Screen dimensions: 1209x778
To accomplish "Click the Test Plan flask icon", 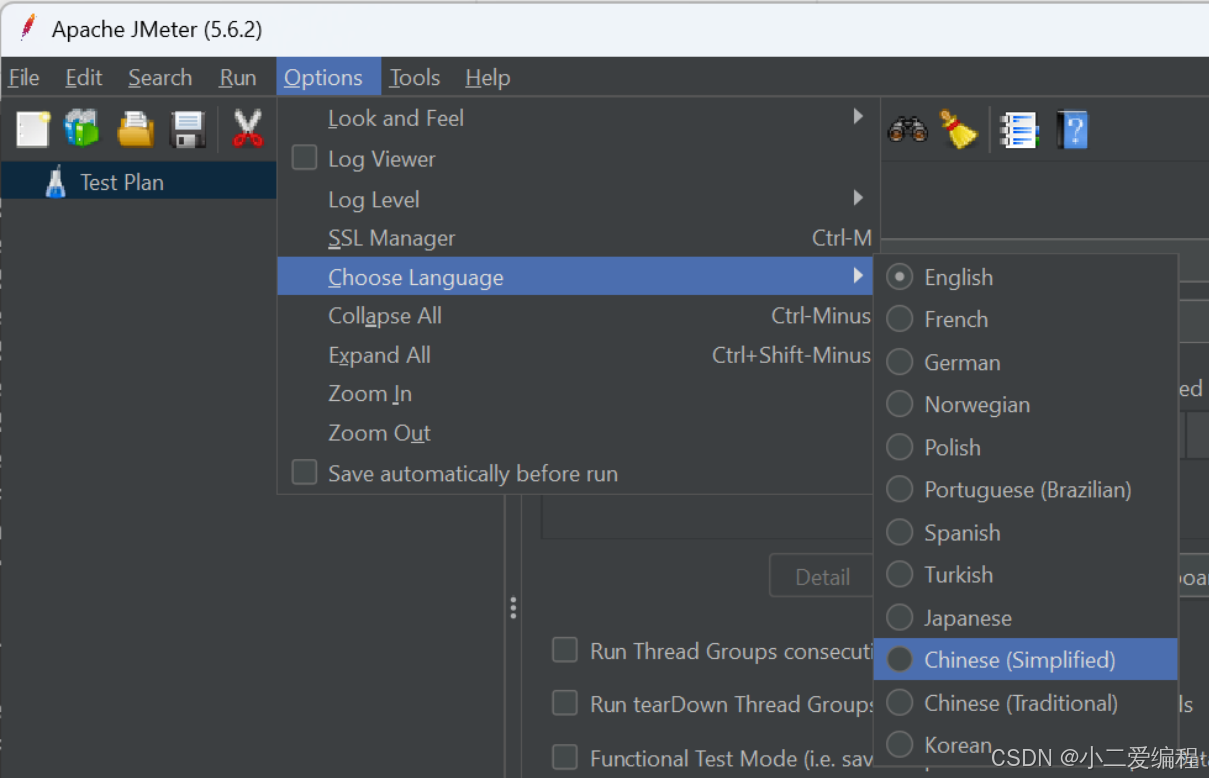I will [56, 182].
